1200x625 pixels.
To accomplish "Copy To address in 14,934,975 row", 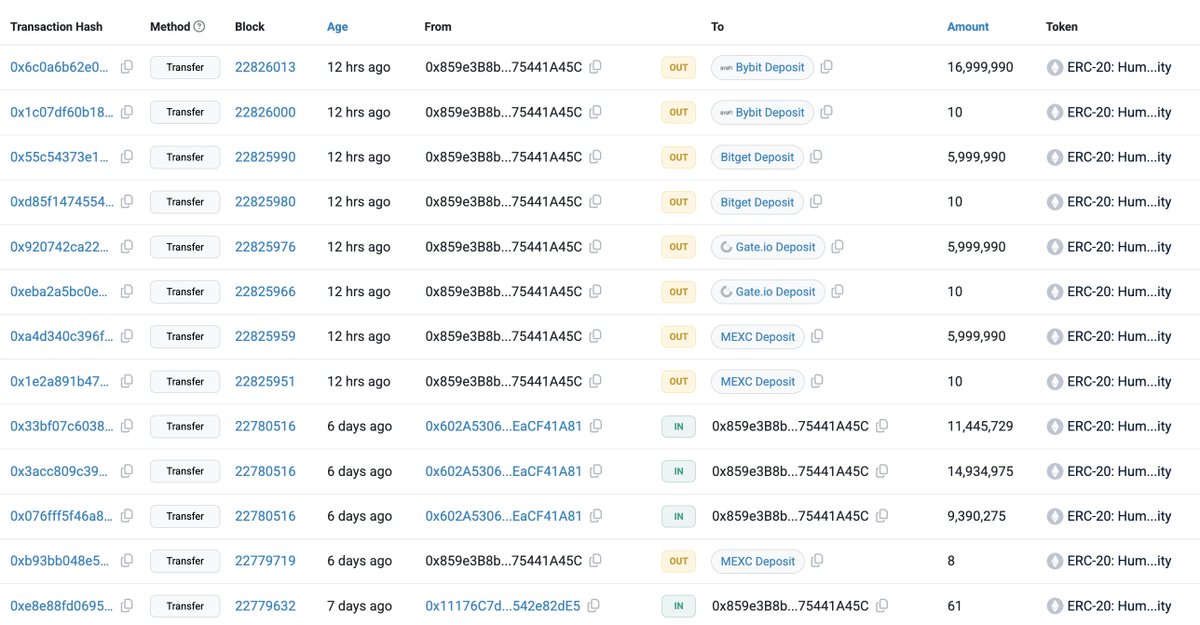I will tap(882, 471).
